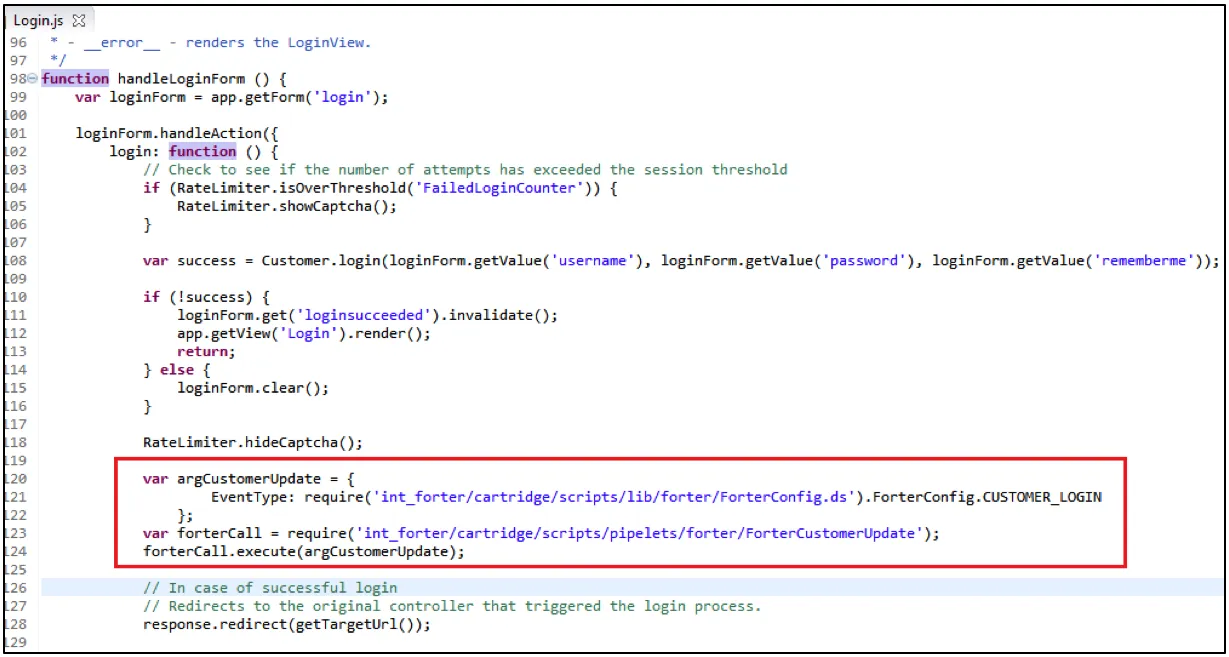The width and height of the screenshot is (1229, 657).
Task: Click the forterCall.execute(argCustomerUpdate) line
Action: click(304, 551)
